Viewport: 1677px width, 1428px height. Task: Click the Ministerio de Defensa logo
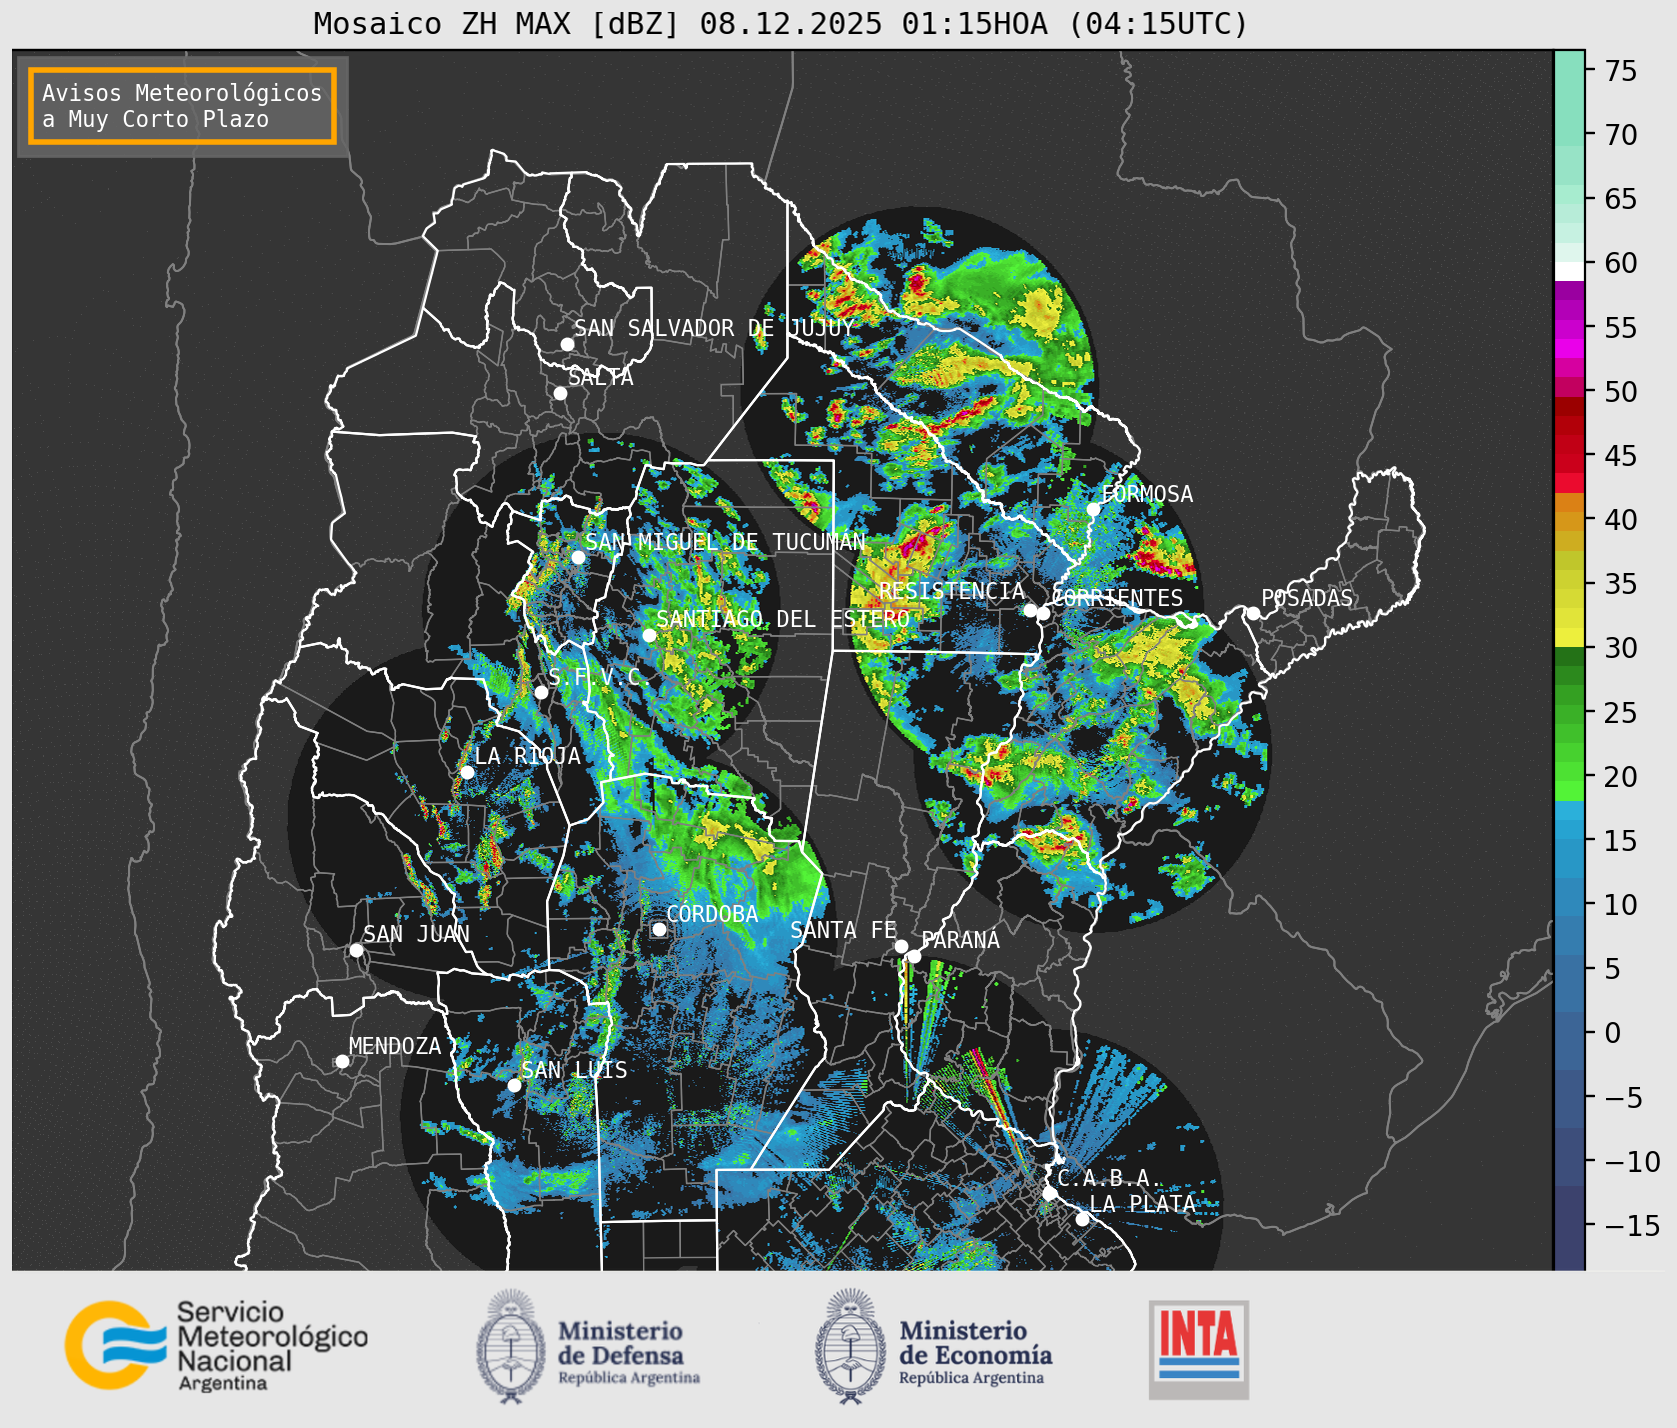click(588, 1347)
